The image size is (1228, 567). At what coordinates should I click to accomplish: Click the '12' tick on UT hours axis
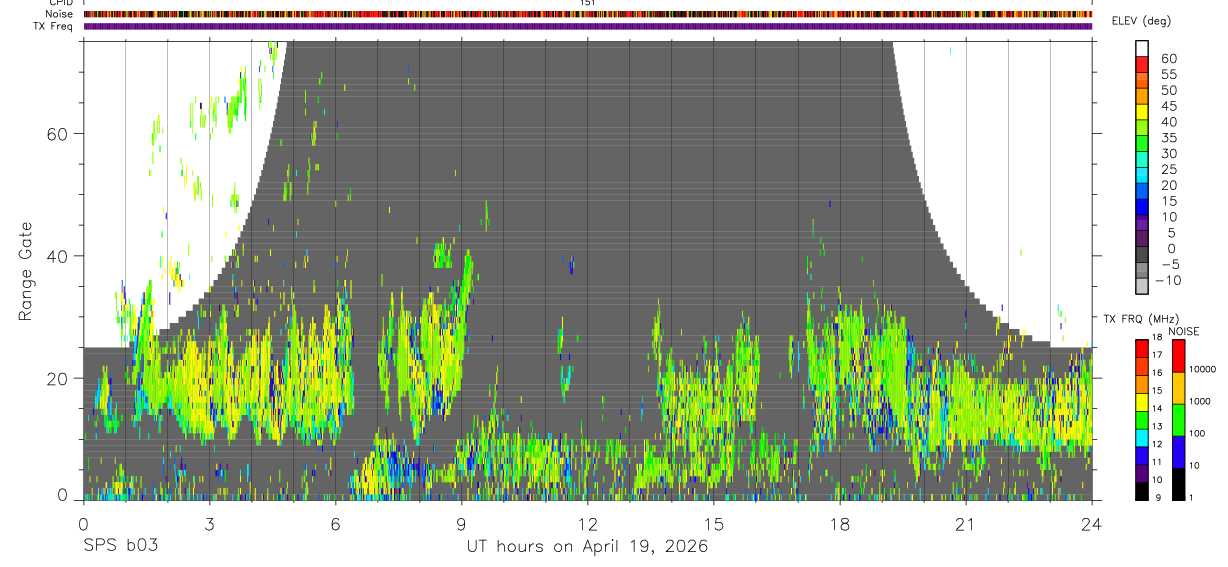pyautogui.click(x=587, y=523)
